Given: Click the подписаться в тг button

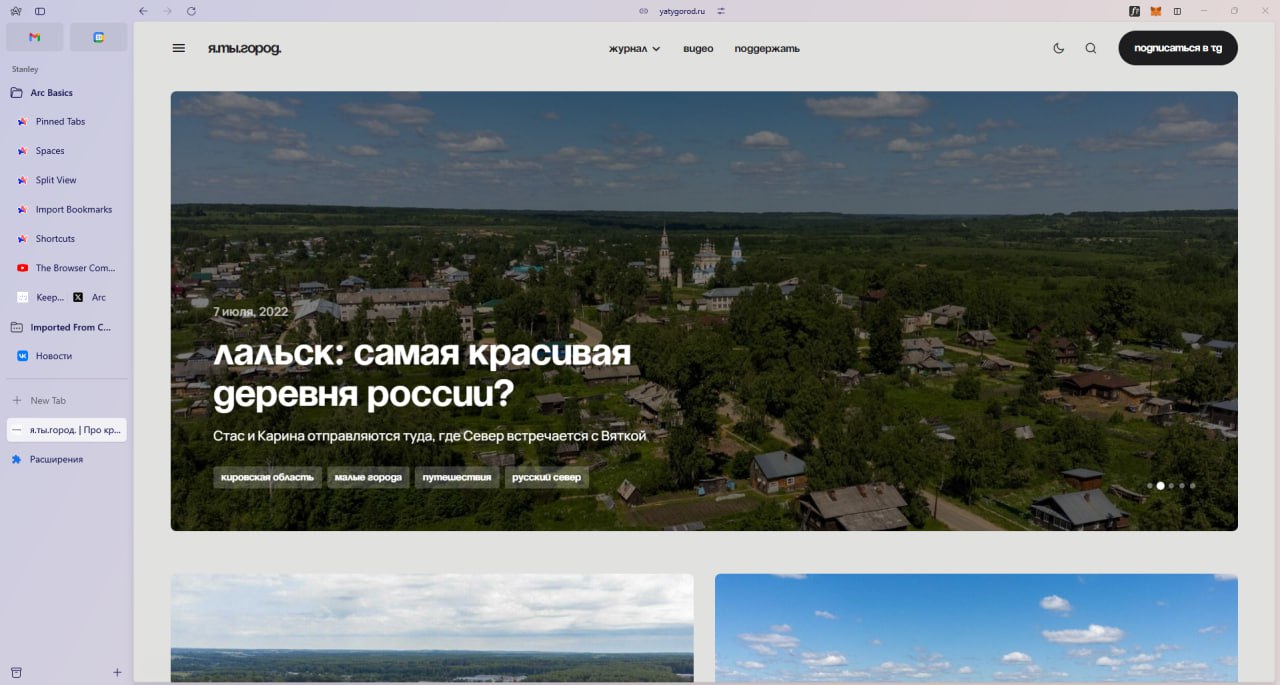Looking at the screenshot, I should coord(1177,47).
